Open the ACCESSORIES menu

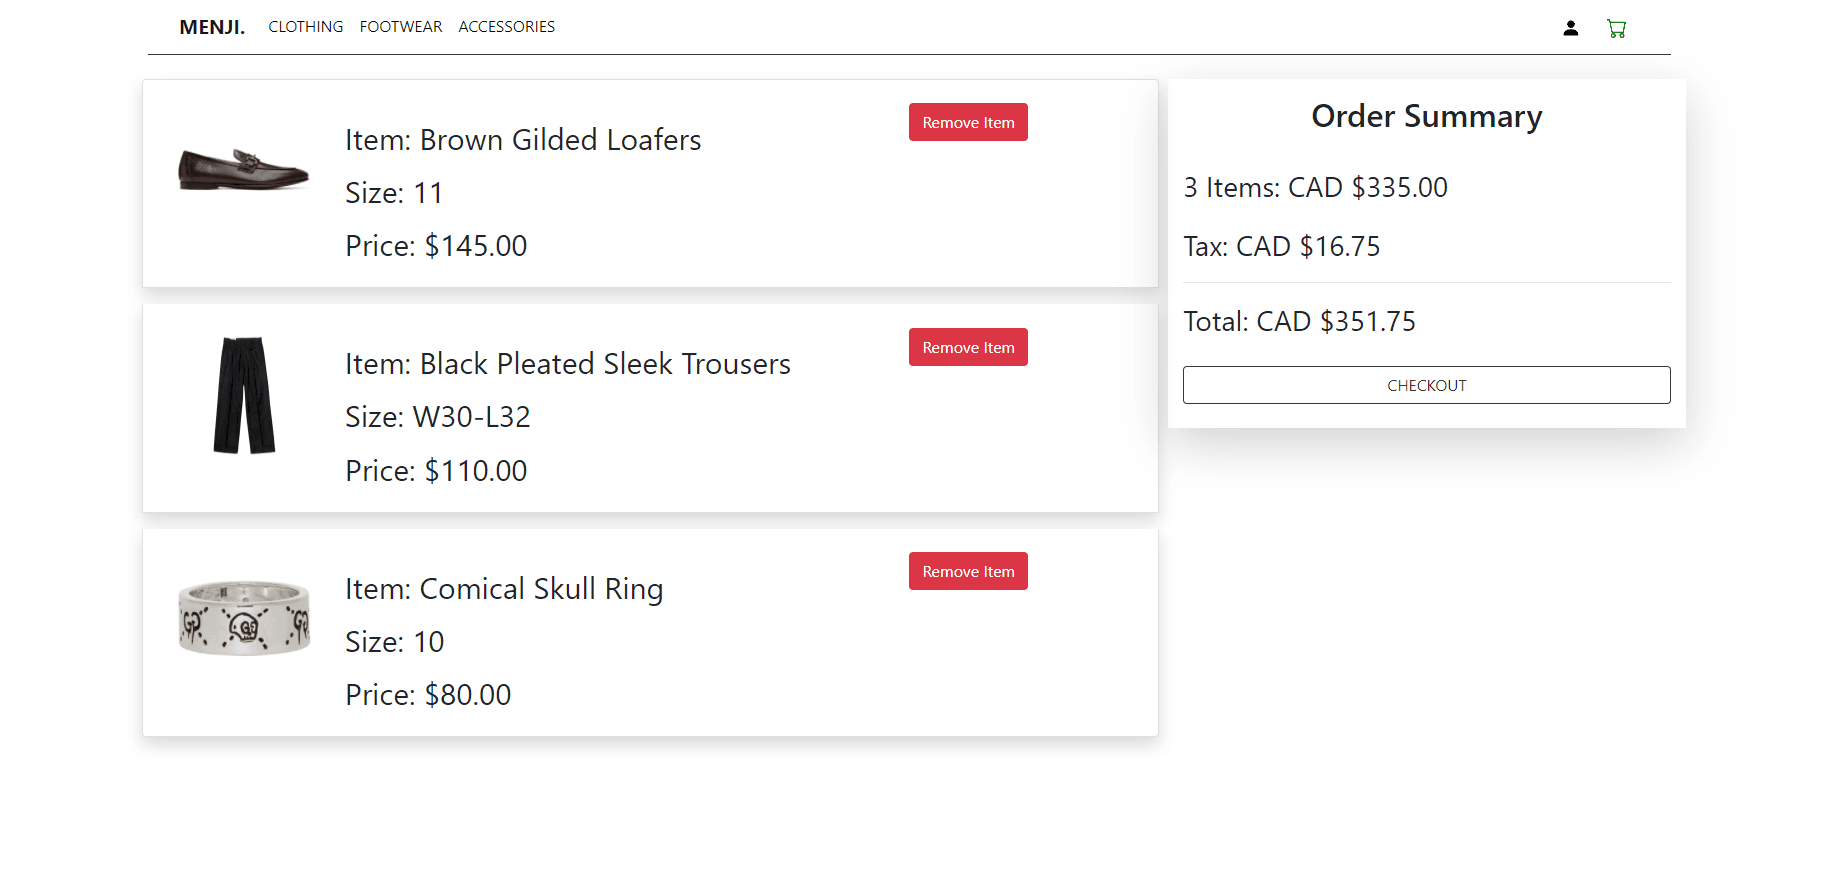point(506,27)
